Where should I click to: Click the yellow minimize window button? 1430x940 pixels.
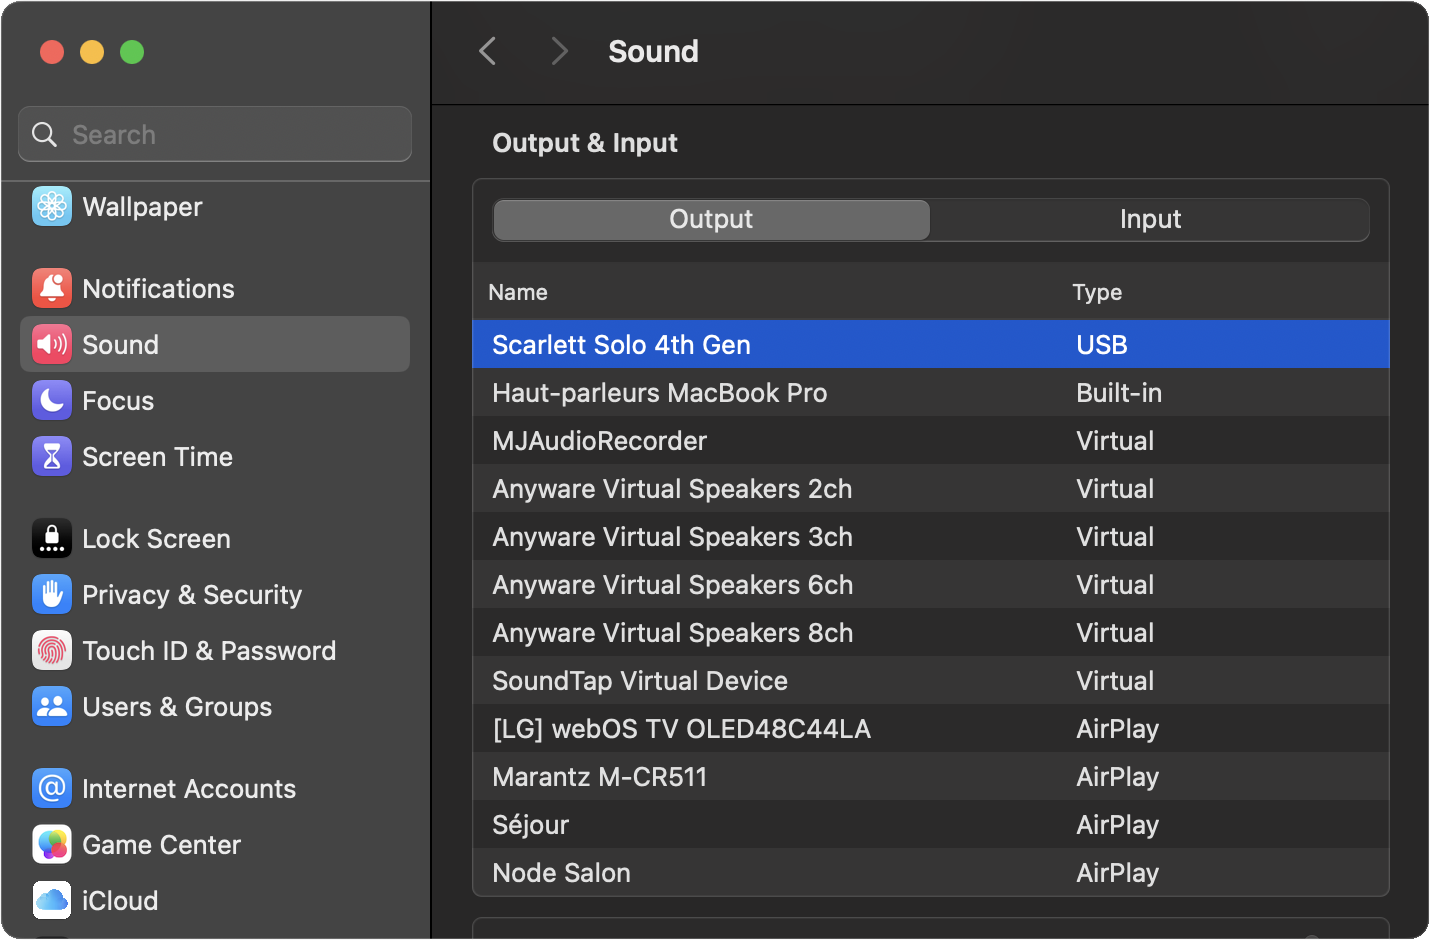point(92,52)
